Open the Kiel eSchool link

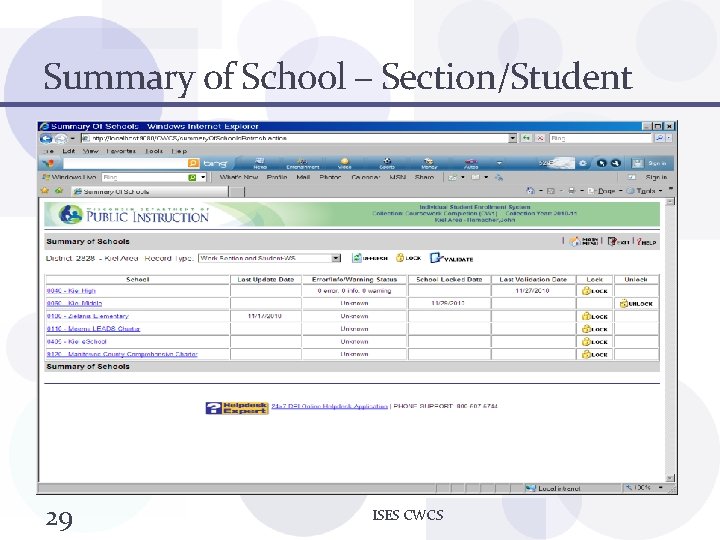coord(77,342)
